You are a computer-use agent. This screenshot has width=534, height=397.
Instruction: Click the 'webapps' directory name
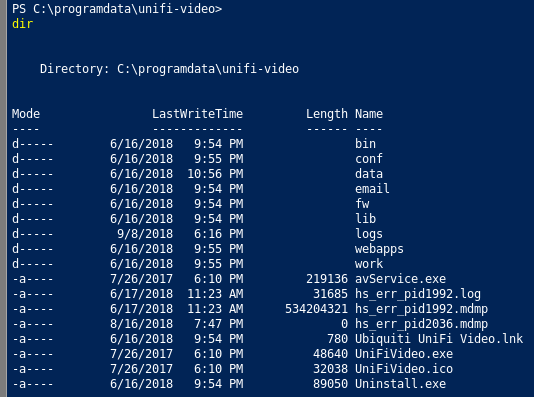tap(379, 249)
